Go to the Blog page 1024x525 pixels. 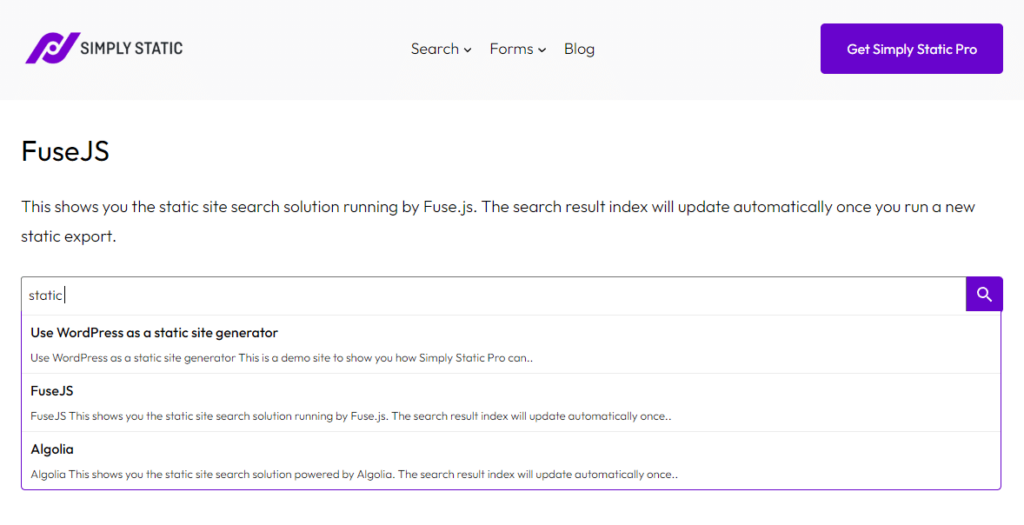click(579, 49)
